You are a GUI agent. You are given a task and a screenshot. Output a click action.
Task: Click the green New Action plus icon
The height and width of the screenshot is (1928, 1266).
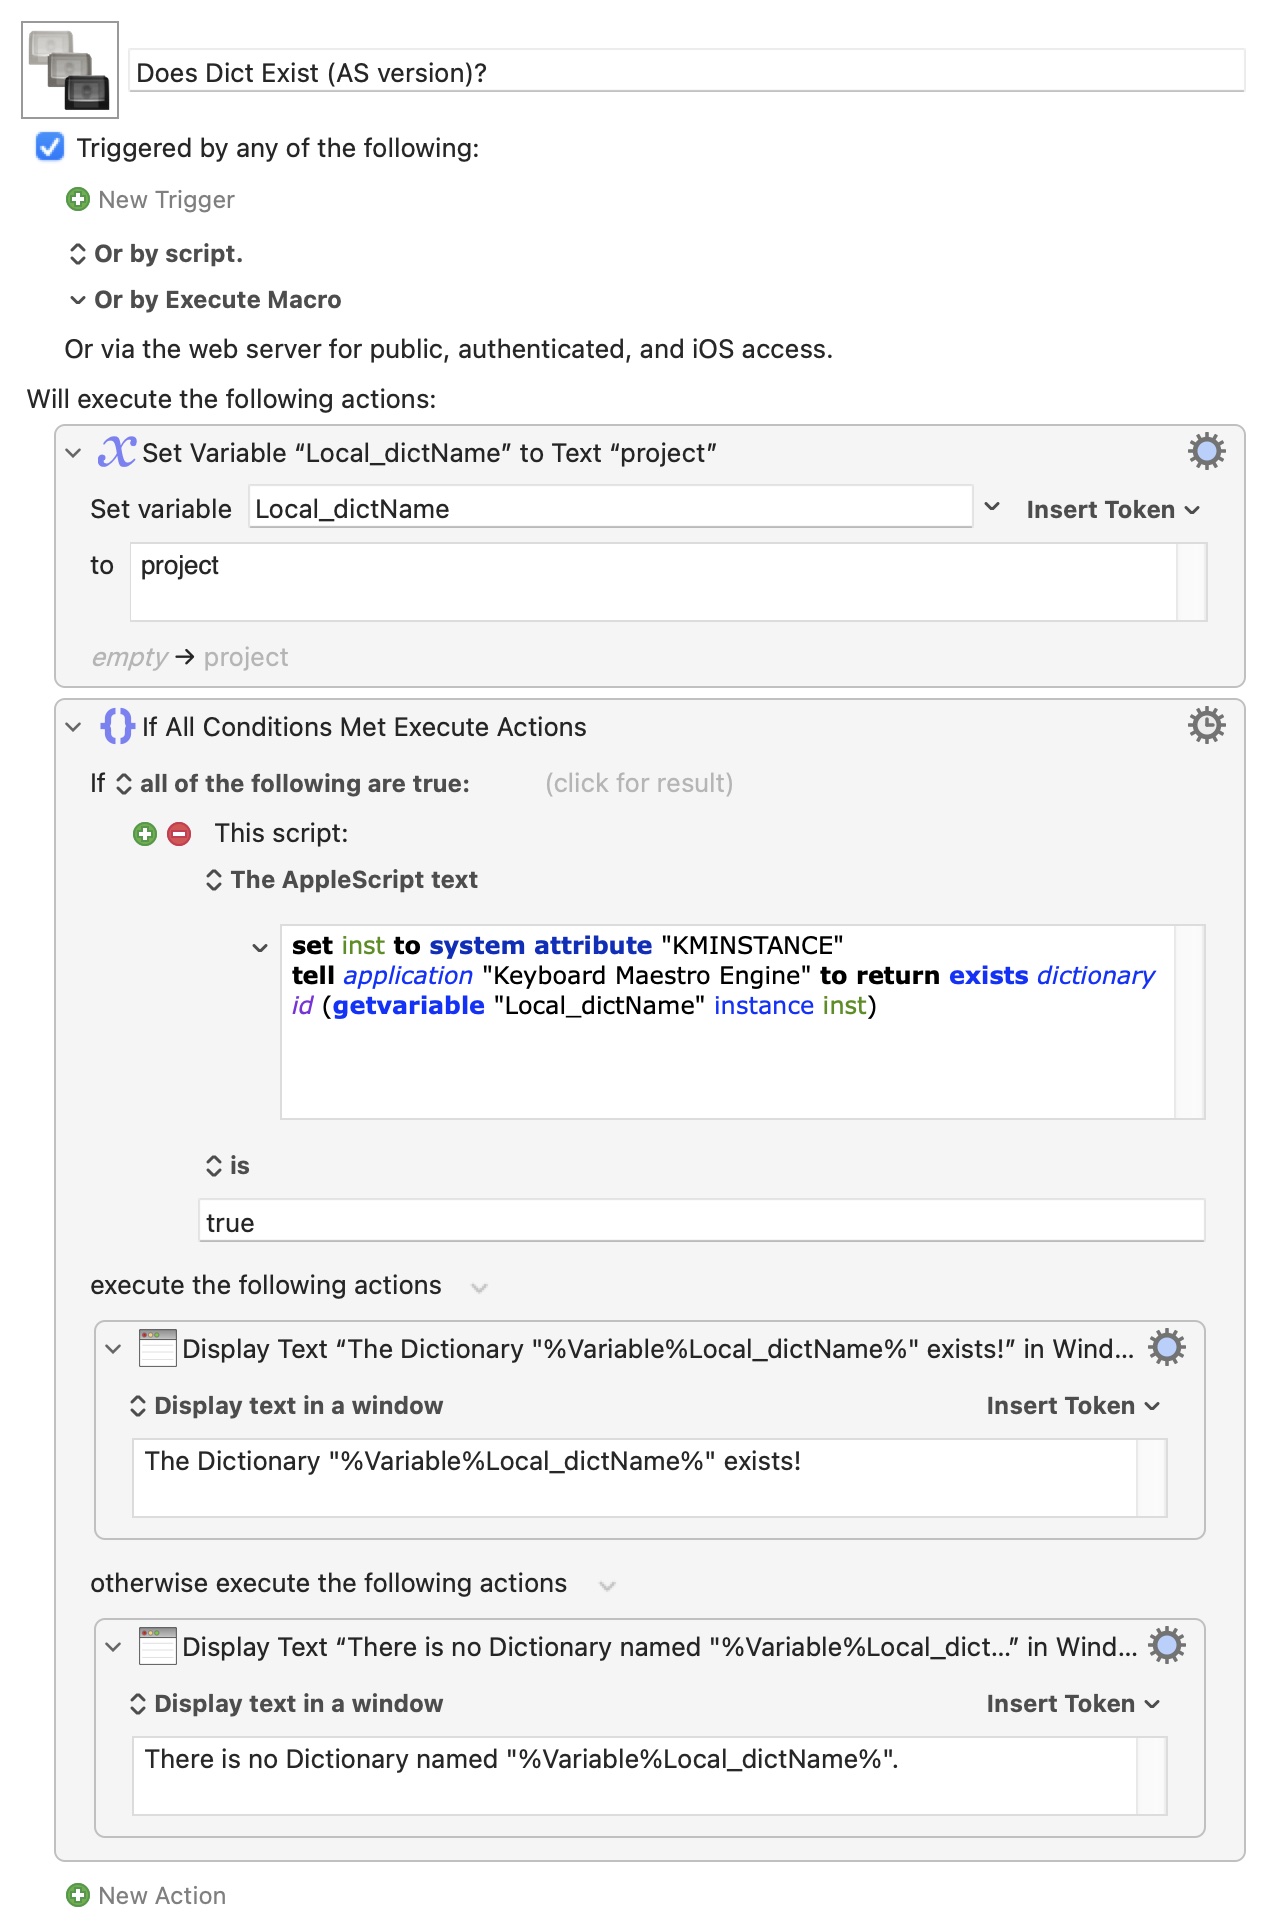(x=77, y=1895)
